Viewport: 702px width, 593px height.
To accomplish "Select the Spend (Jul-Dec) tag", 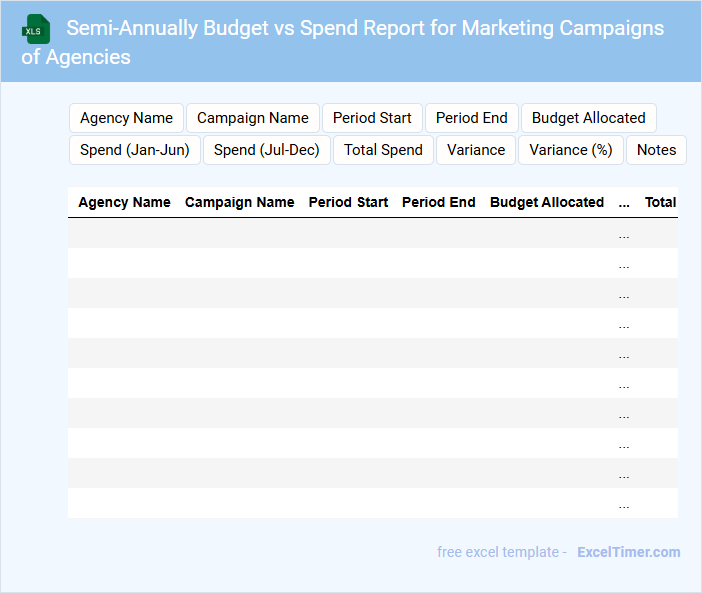I will pos(267,150).
